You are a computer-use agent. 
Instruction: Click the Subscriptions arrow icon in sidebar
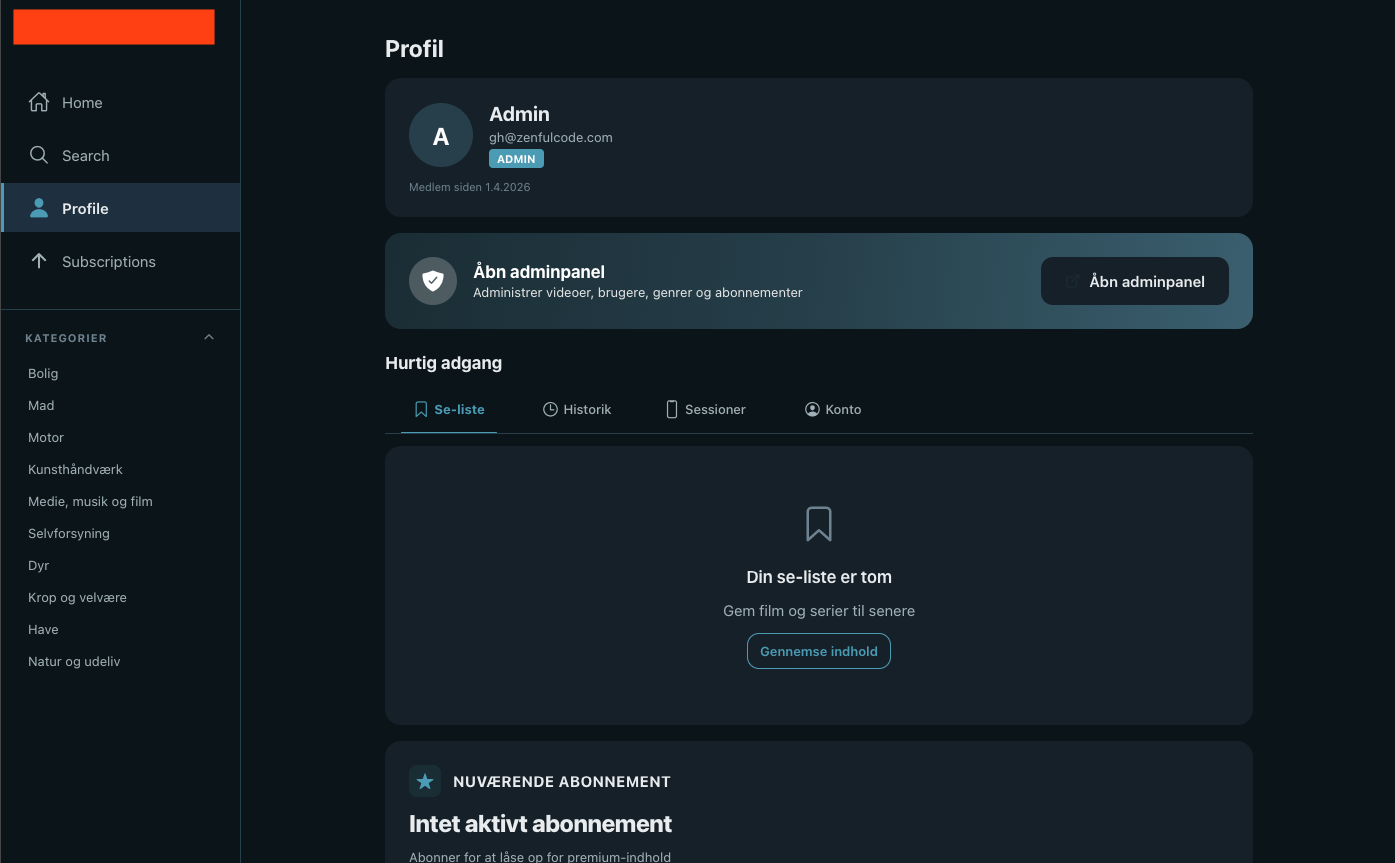click(39, 261)
